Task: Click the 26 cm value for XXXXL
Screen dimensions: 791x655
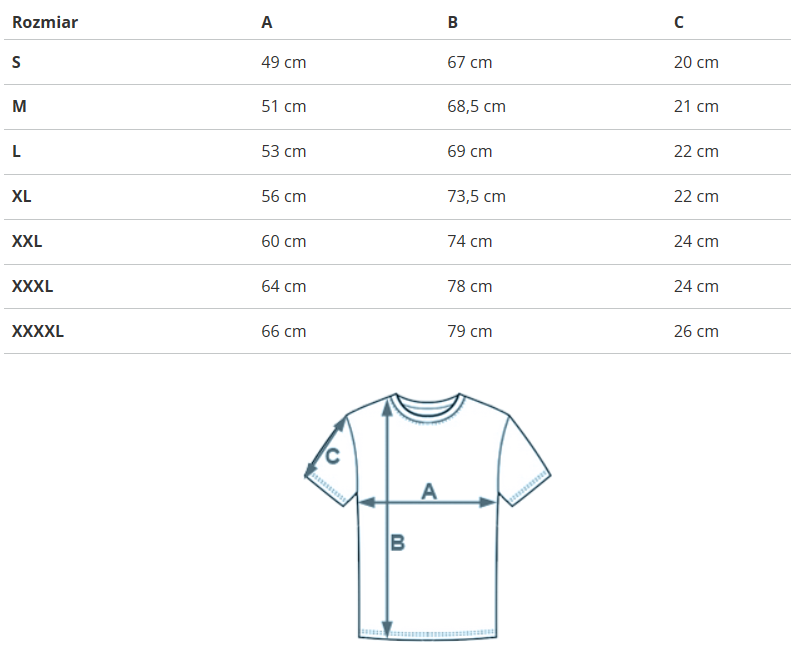Action: pos(696,331)
